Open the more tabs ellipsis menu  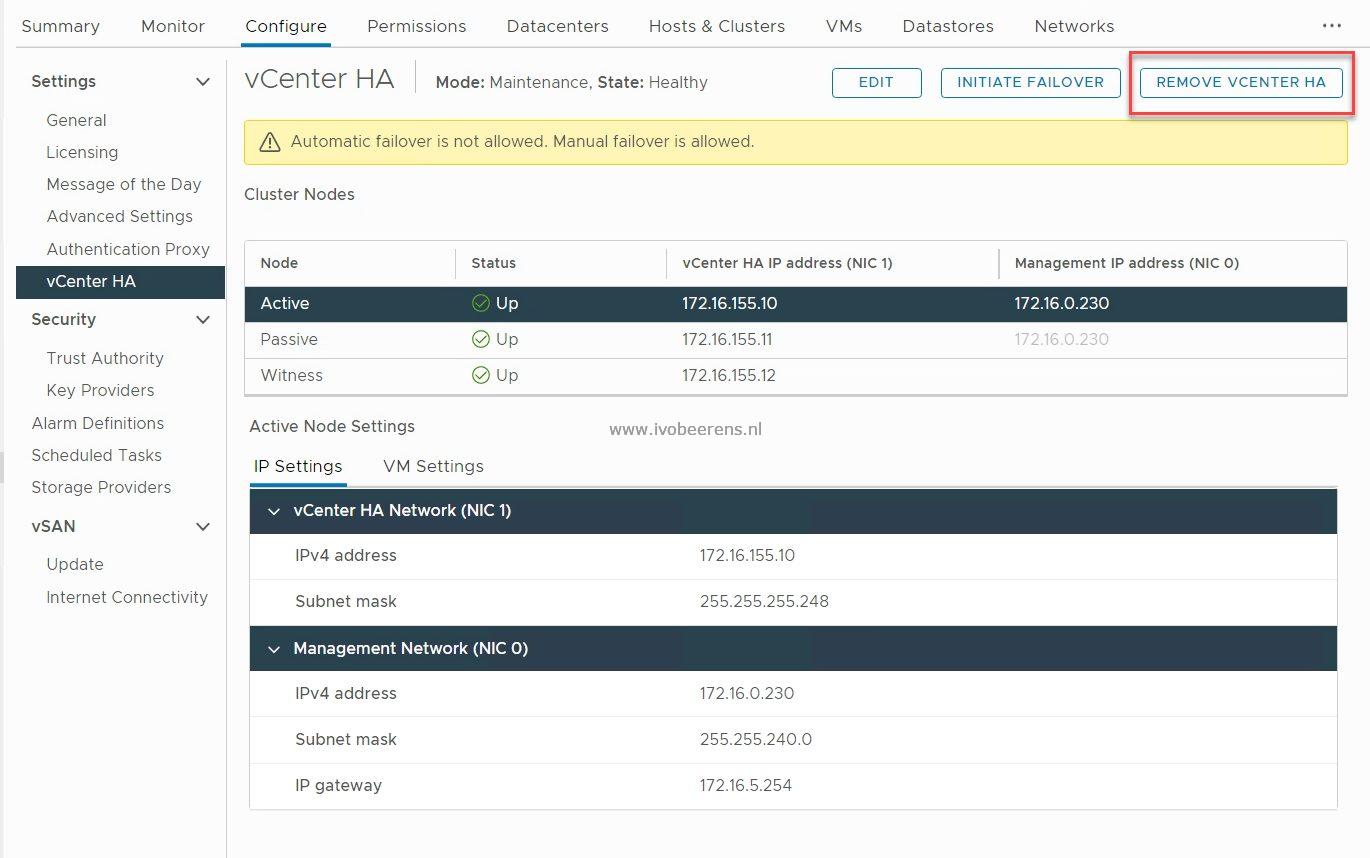point(1332,26)
